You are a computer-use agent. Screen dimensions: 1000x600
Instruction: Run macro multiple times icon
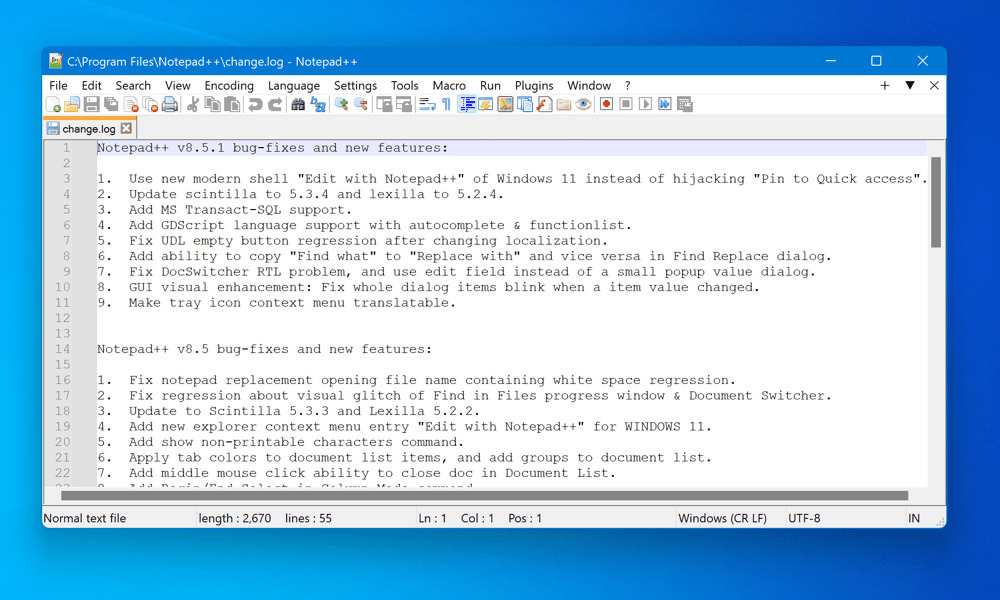point(665,104)
